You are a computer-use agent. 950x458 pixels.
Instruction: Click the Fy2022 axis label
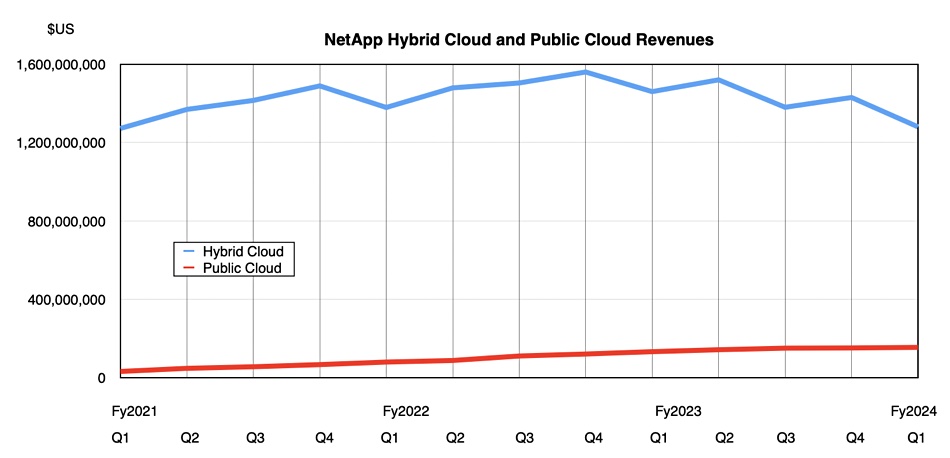pyautogui.click(x=406, y=412)
